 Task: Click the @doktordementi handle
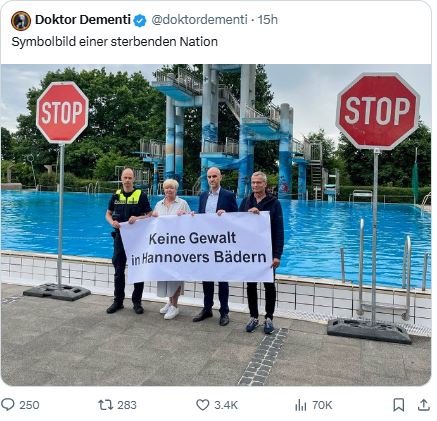pos(199,20)
